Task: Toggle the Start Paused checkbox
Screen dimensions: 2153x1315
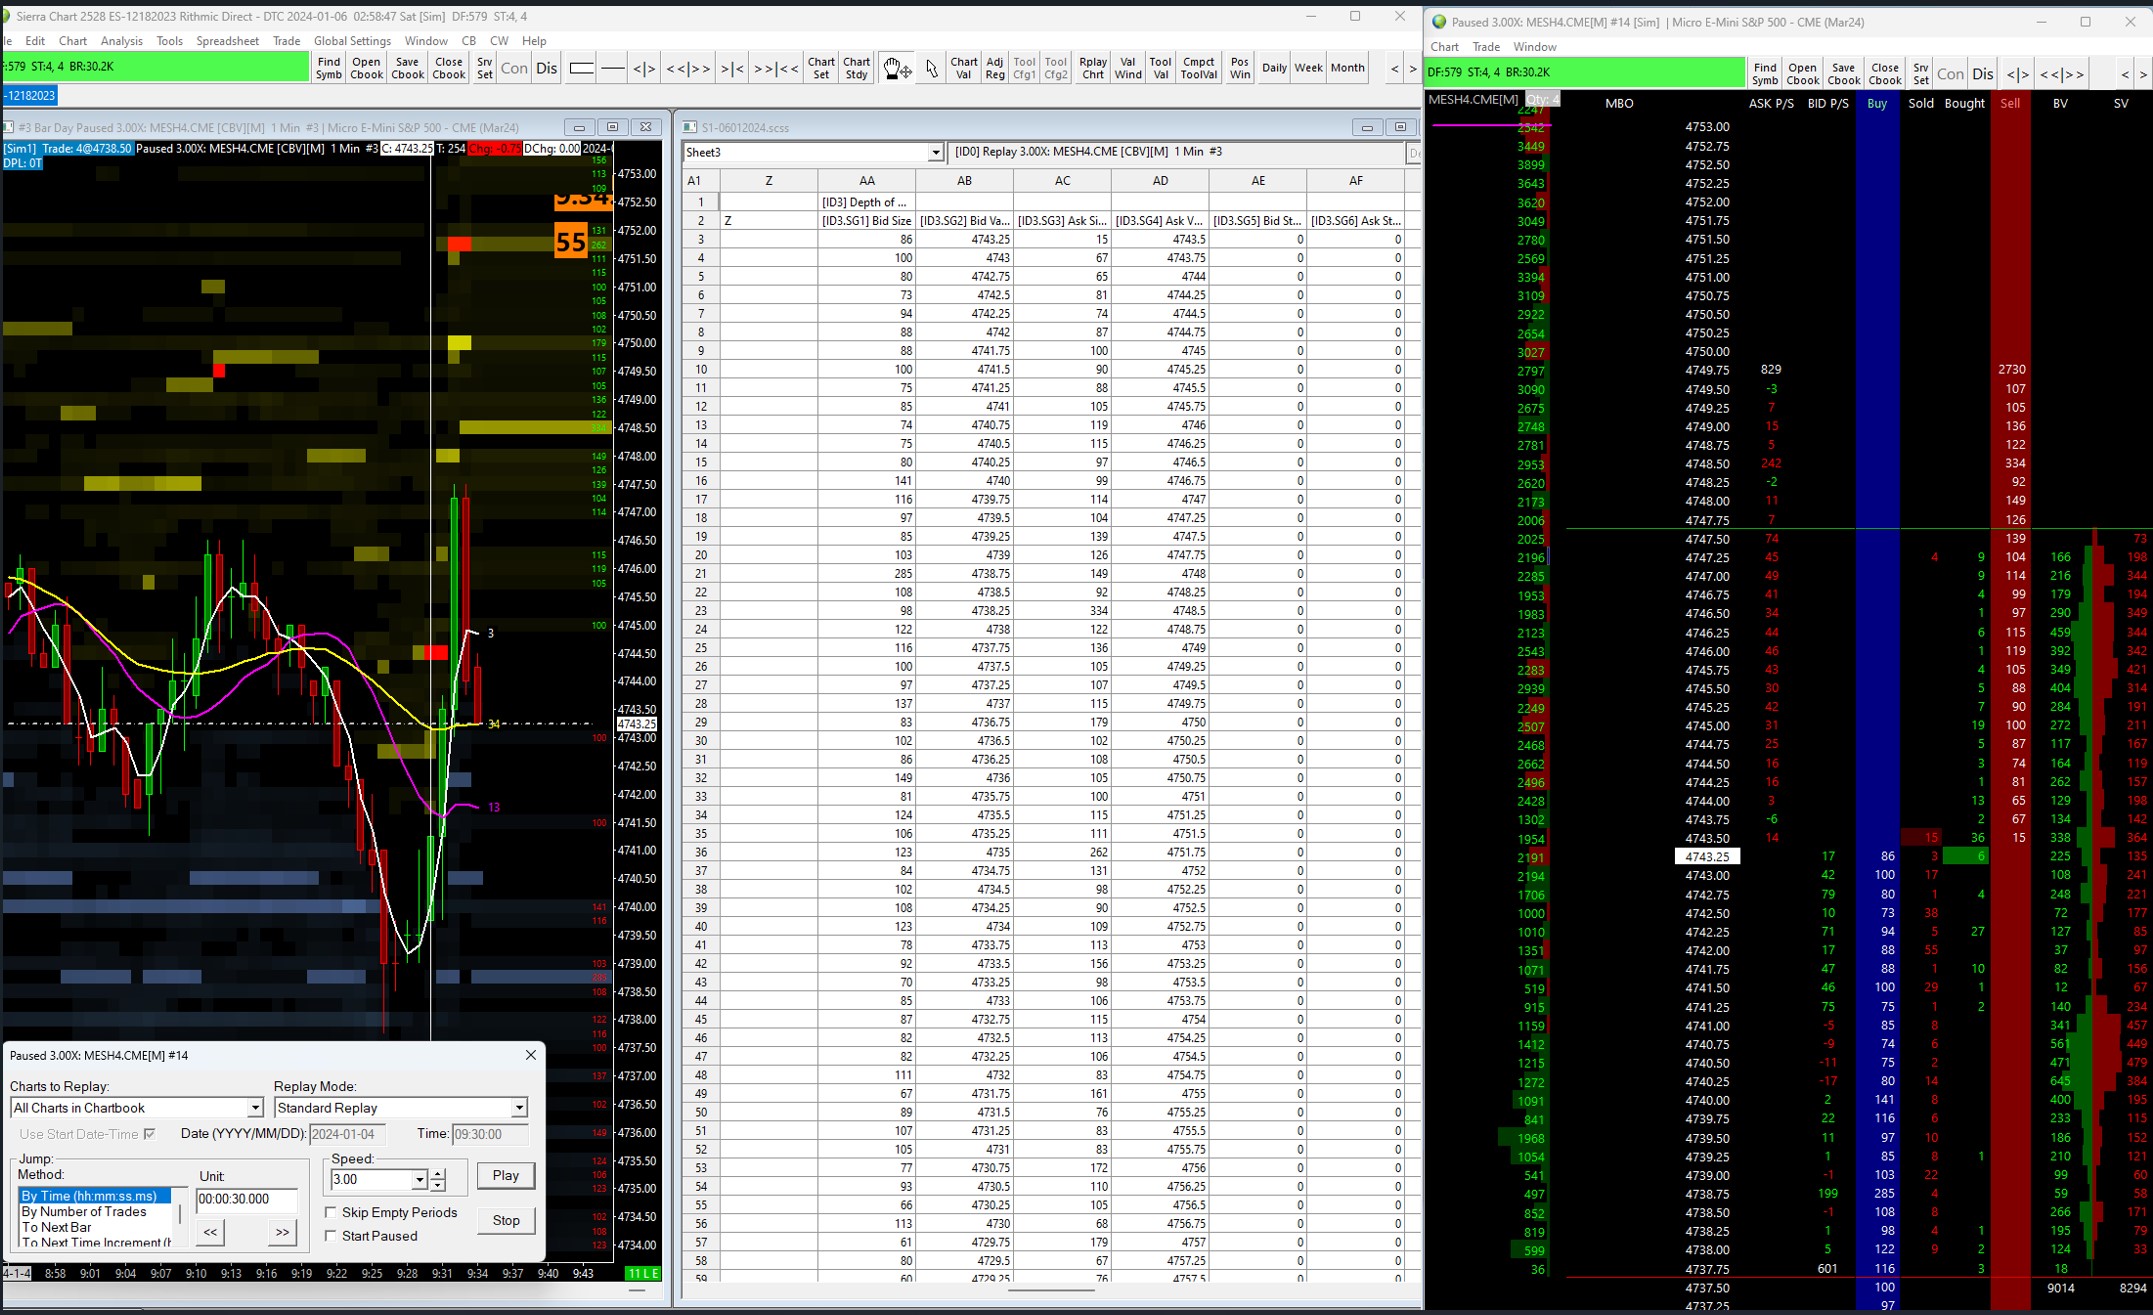Action: pyautogui.click(x=331, y=1236)
